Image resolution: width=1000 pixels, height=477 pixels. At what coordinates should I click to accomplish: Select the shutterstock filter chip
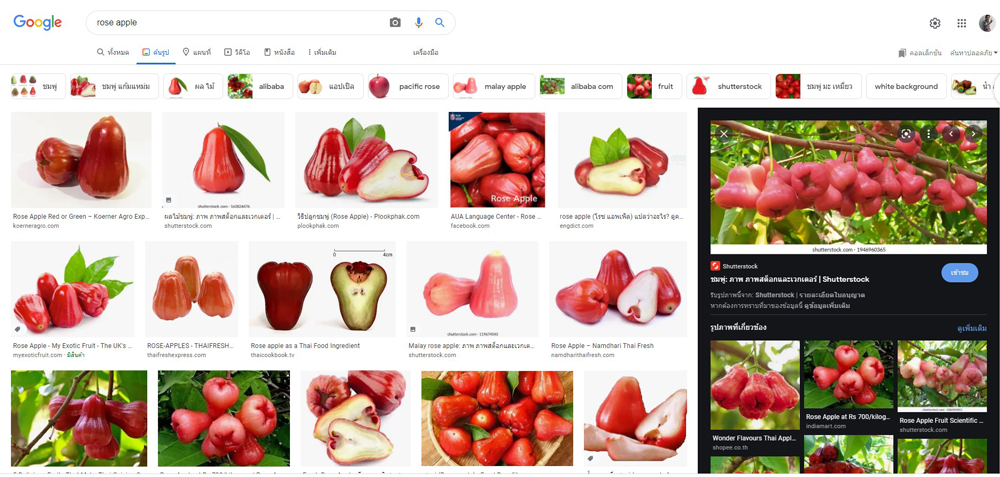pos(729,86)
